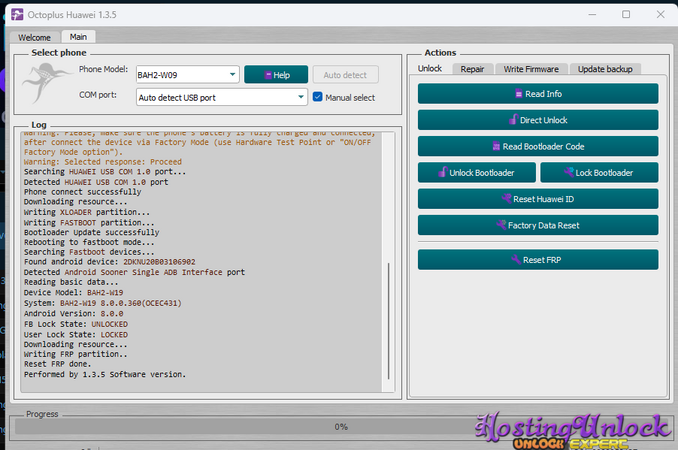Expand the Phone Model dropdown

point(232,75)
